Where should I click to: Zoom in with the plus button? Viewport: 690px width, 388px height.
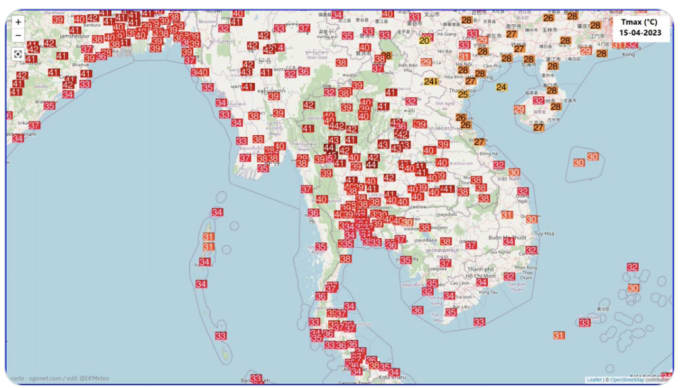[x=18, y=22]
